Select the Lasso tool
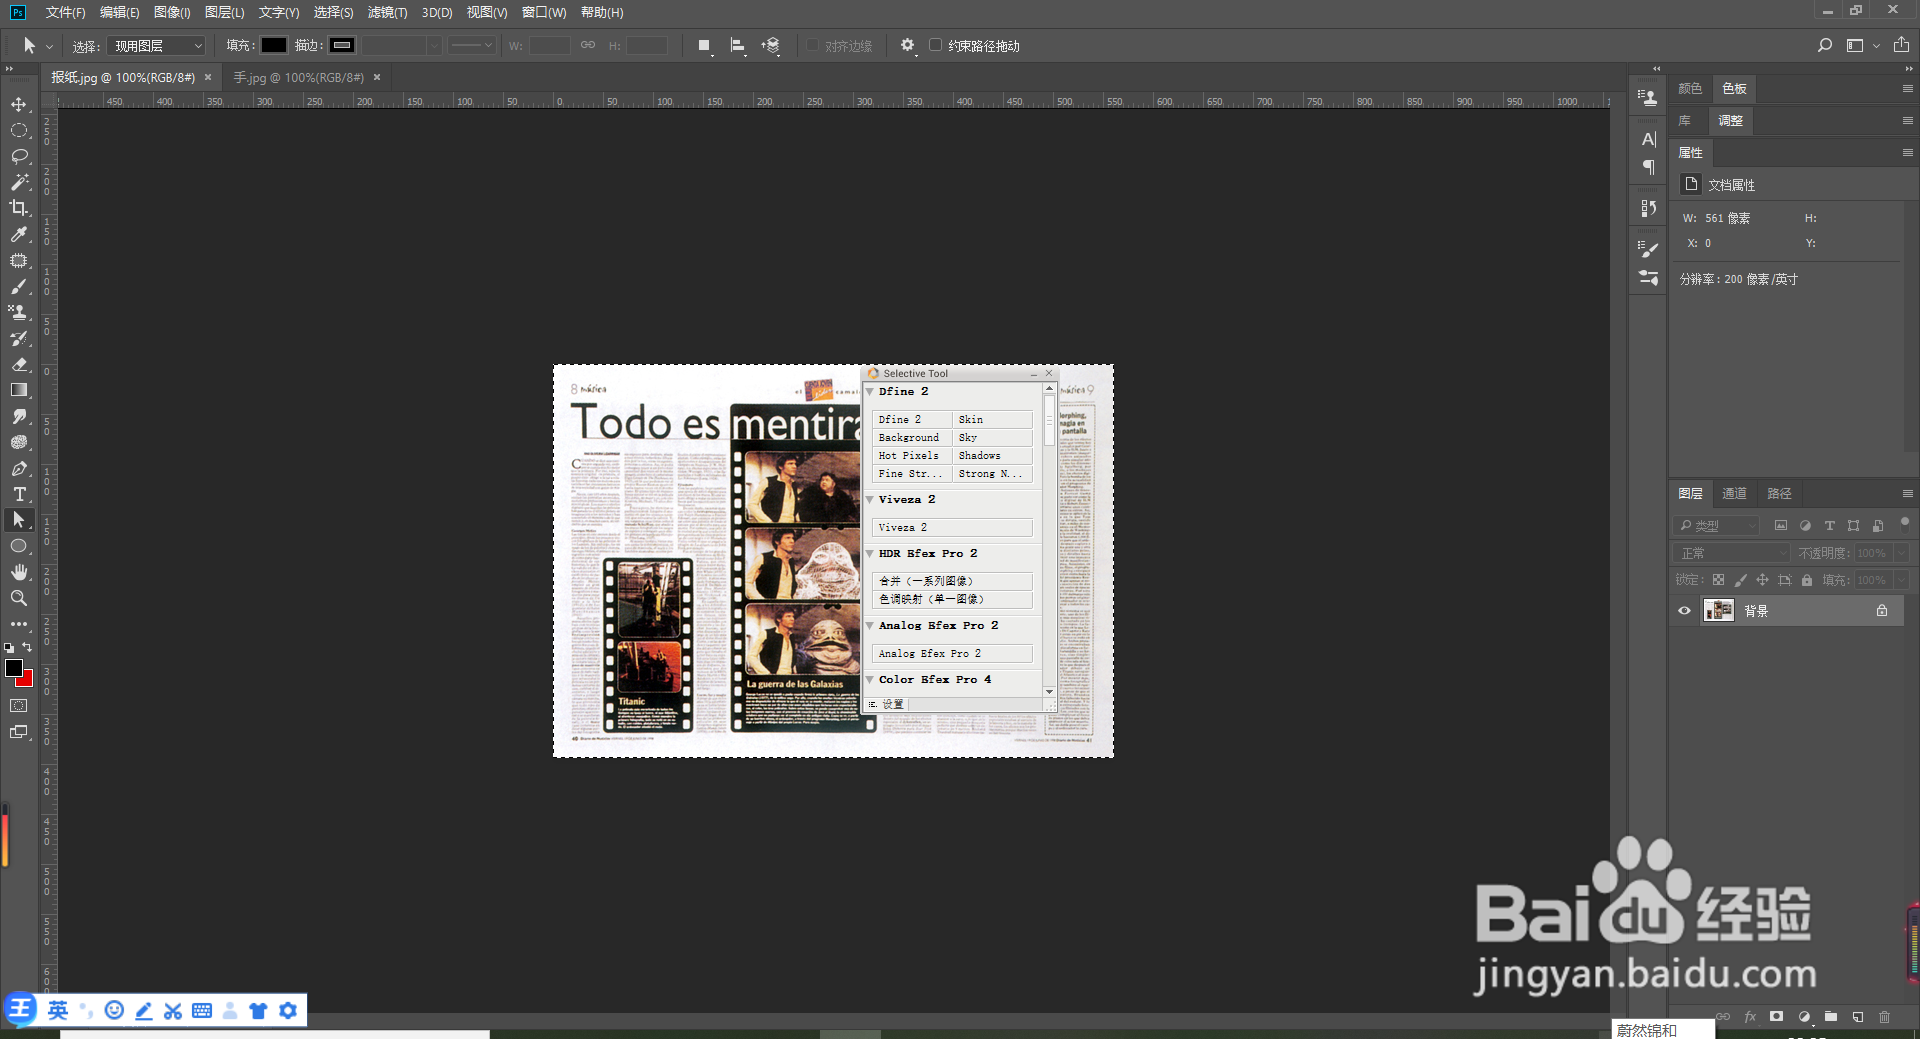This screenshot has height=1039, width=1920. click(19, 156)
